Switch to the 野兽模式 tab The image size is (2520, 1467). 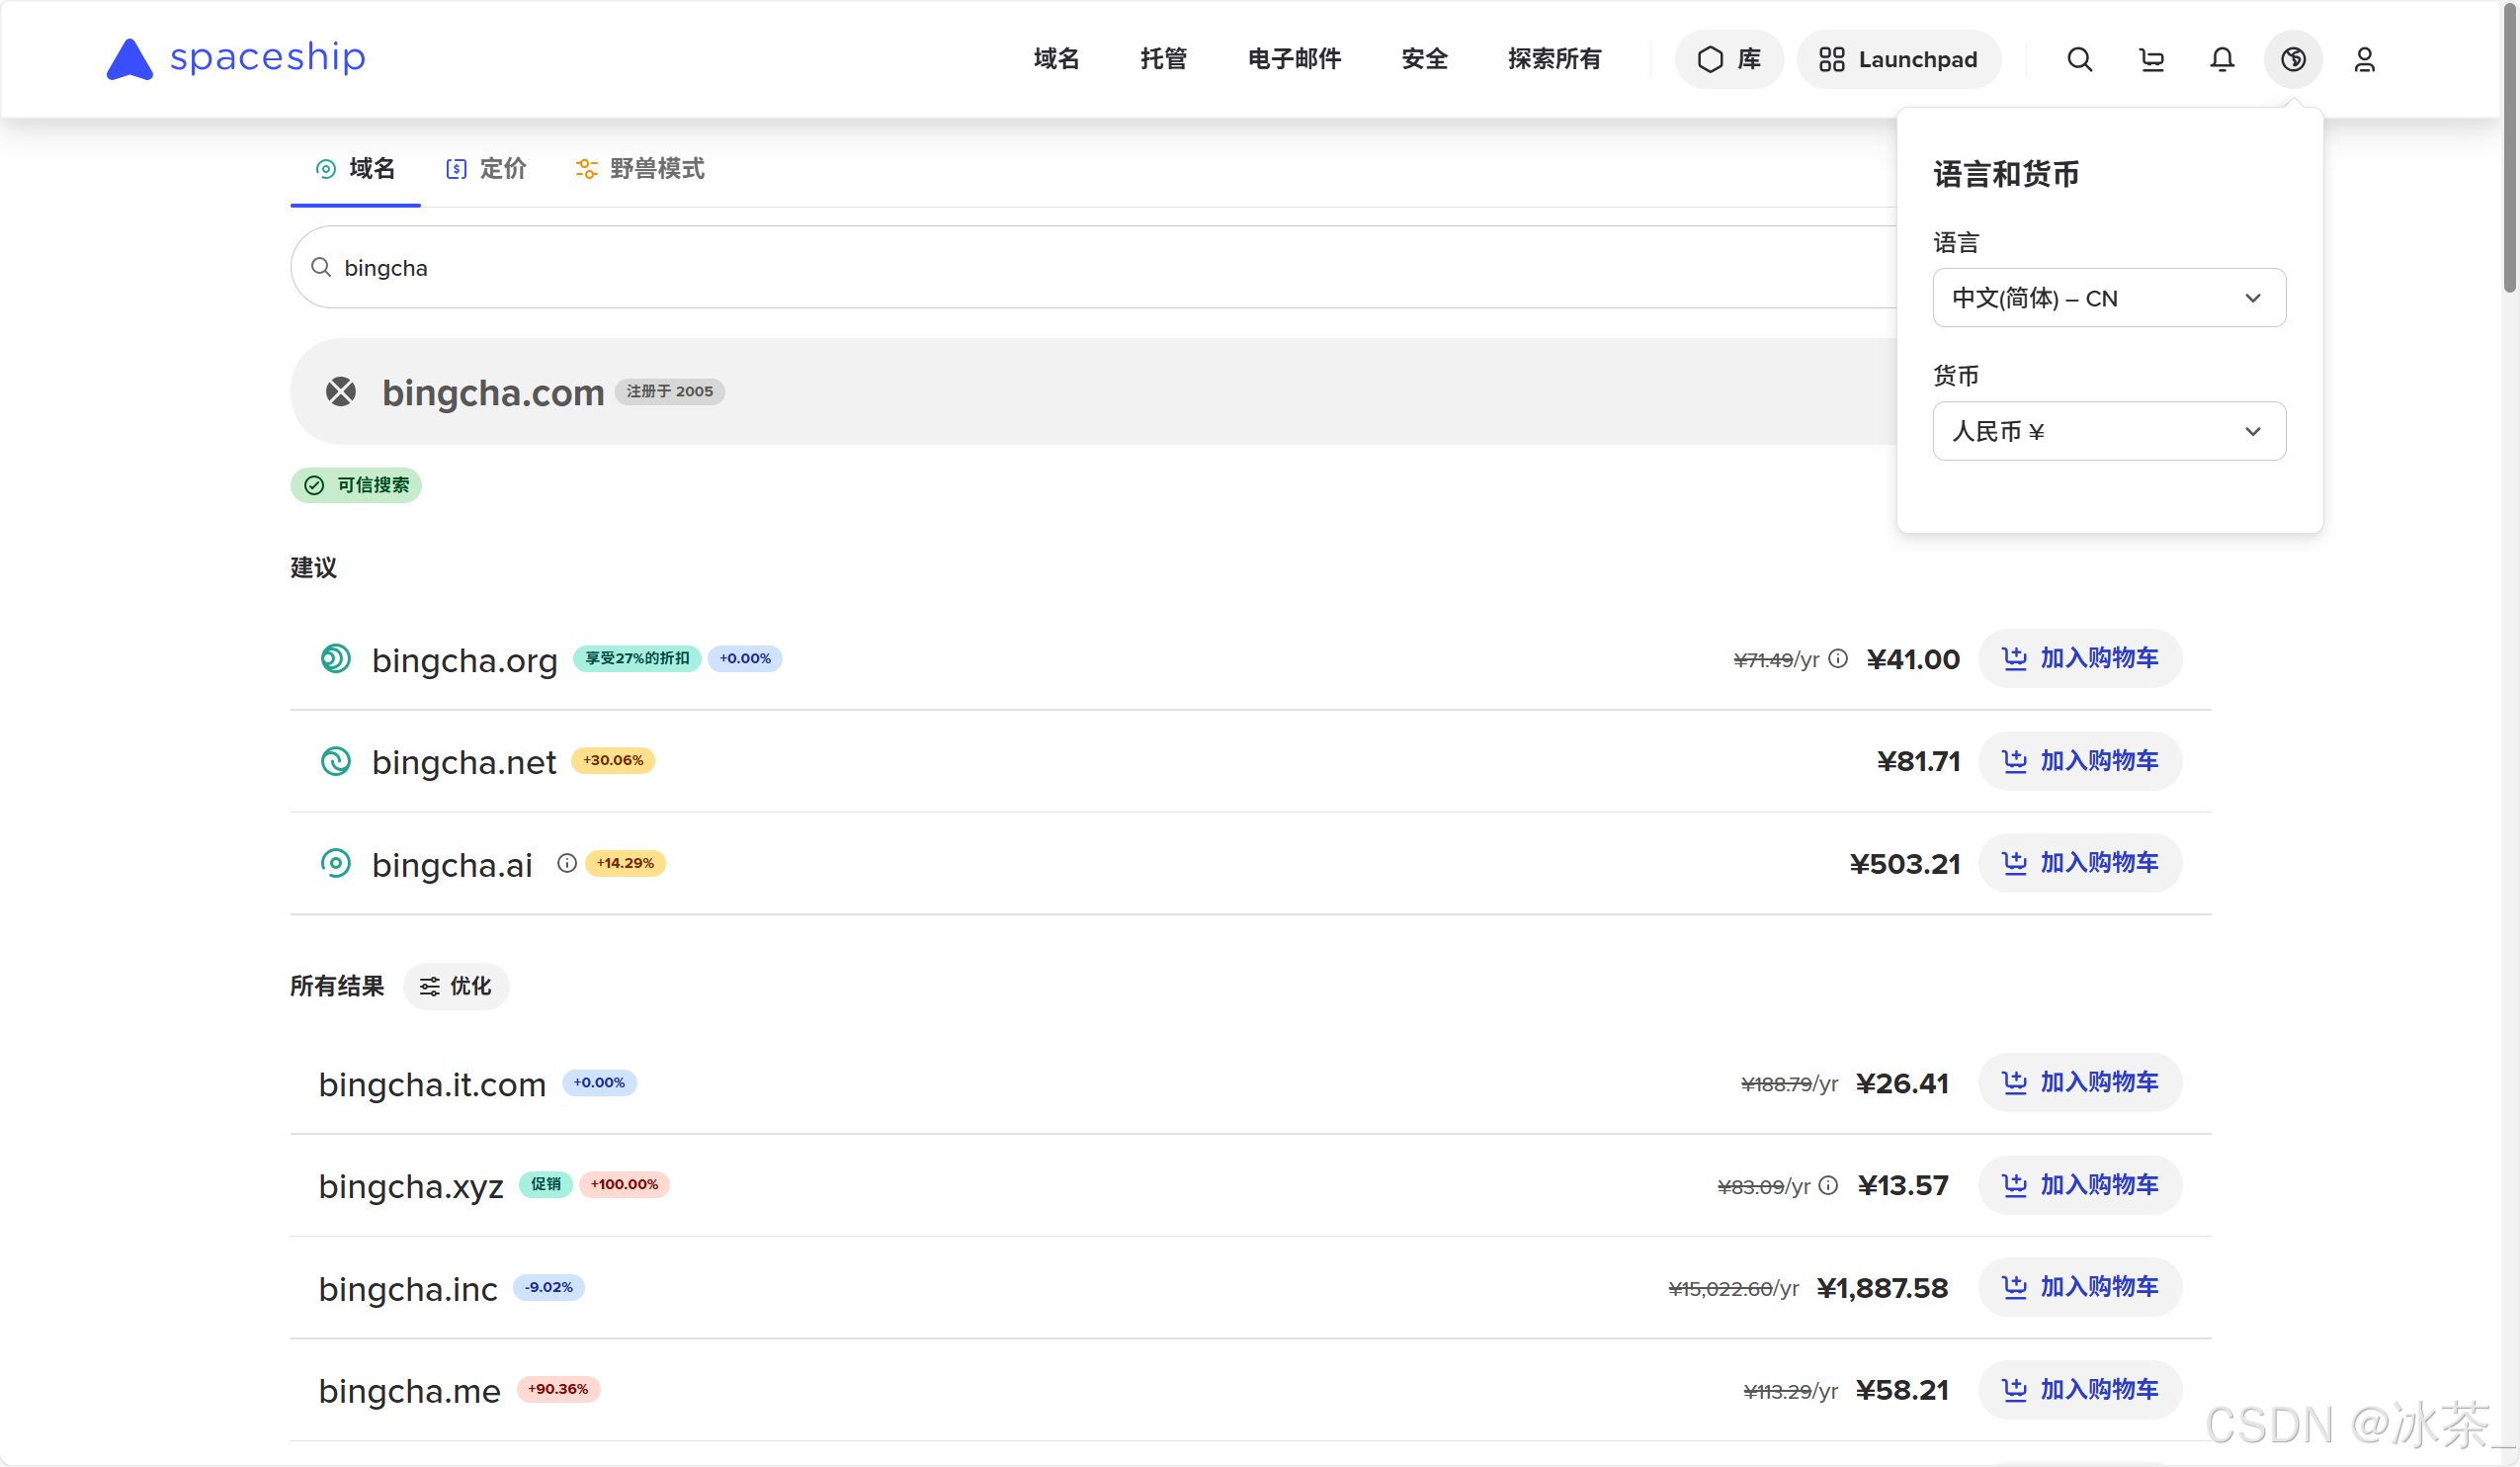[x=640, y=169]
